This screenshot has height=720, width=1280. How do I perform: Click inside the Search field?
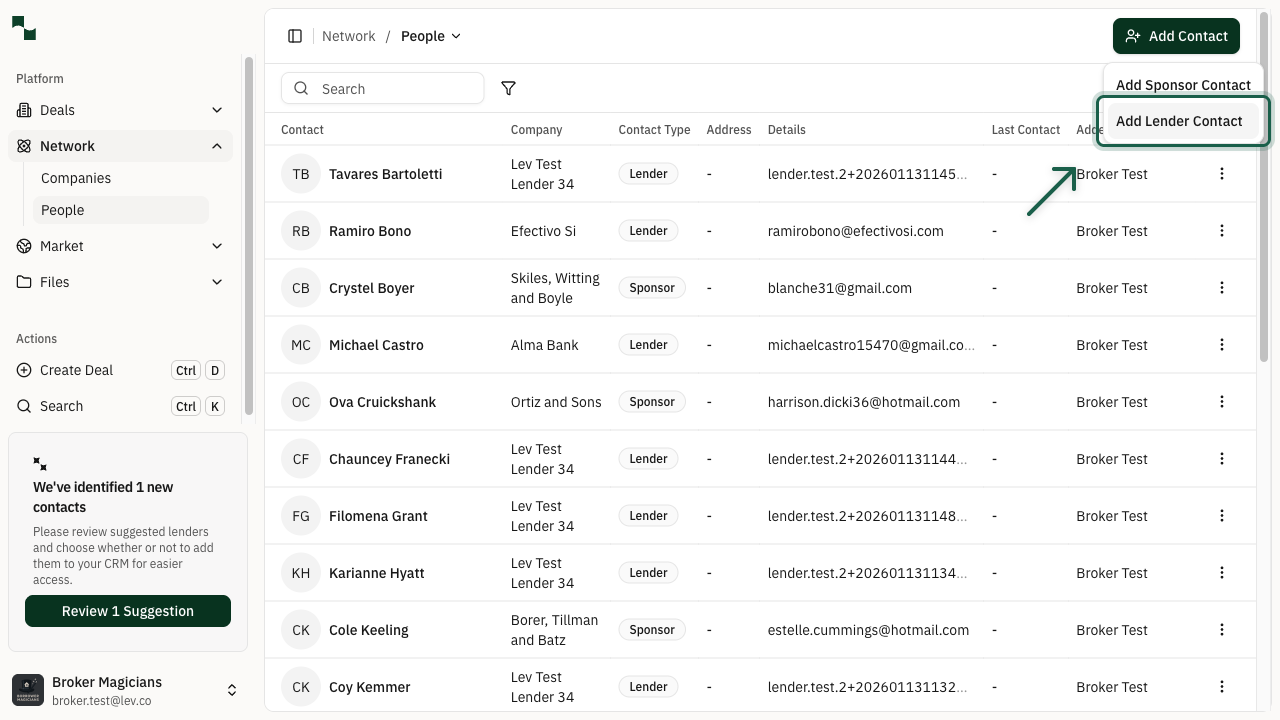click(382, 88)
